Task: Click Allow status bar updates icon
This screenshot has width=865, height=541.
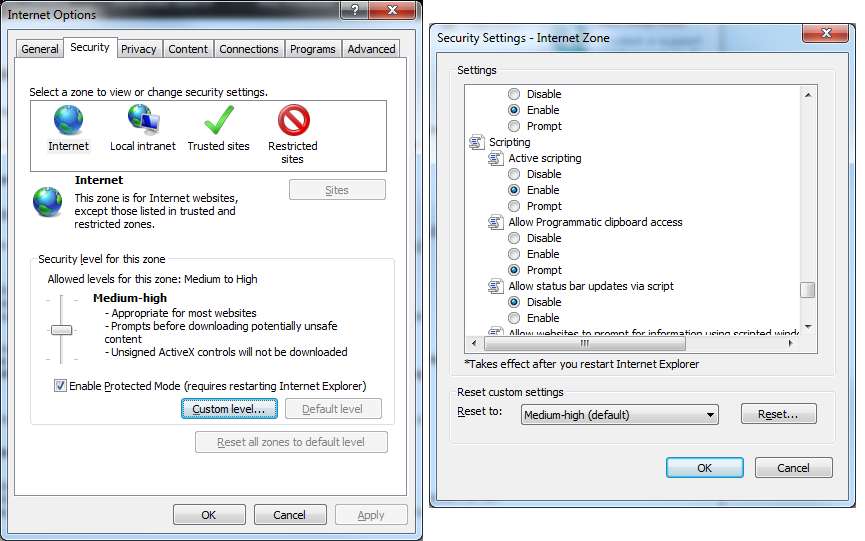Action: click(495, 286)
